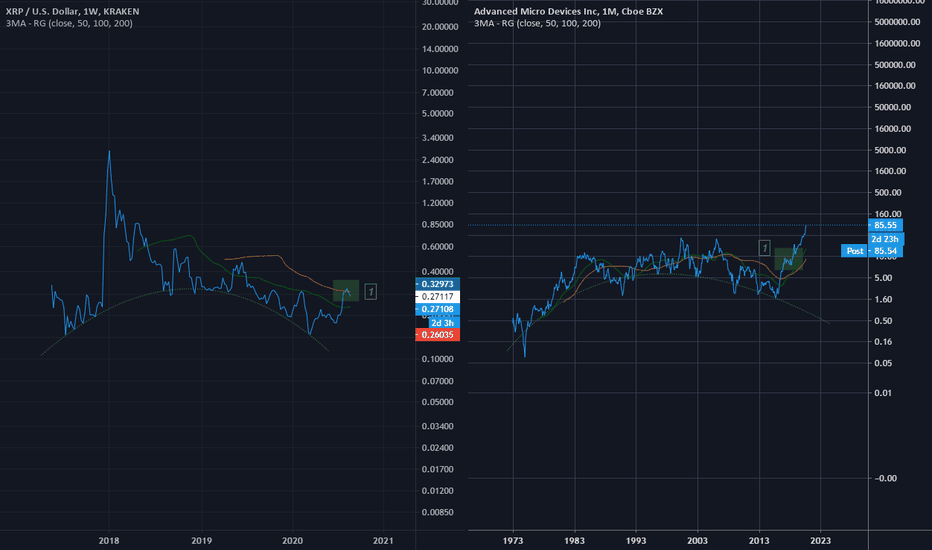The height and width of the screenshot is (550, 932).
Task: Click the 10.00000 price scale value
Action: pos(440,70)
